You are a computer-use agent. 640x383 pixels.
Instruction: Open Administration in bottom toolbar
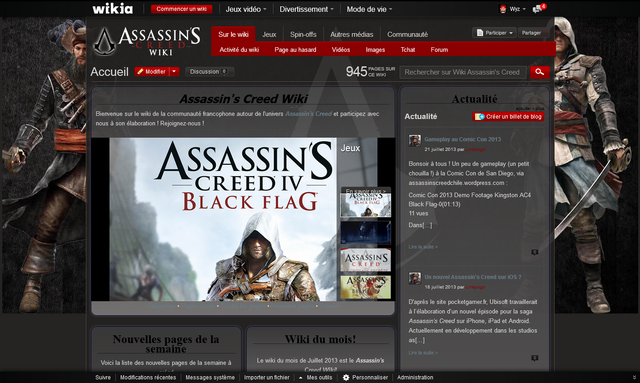[415, 377]
